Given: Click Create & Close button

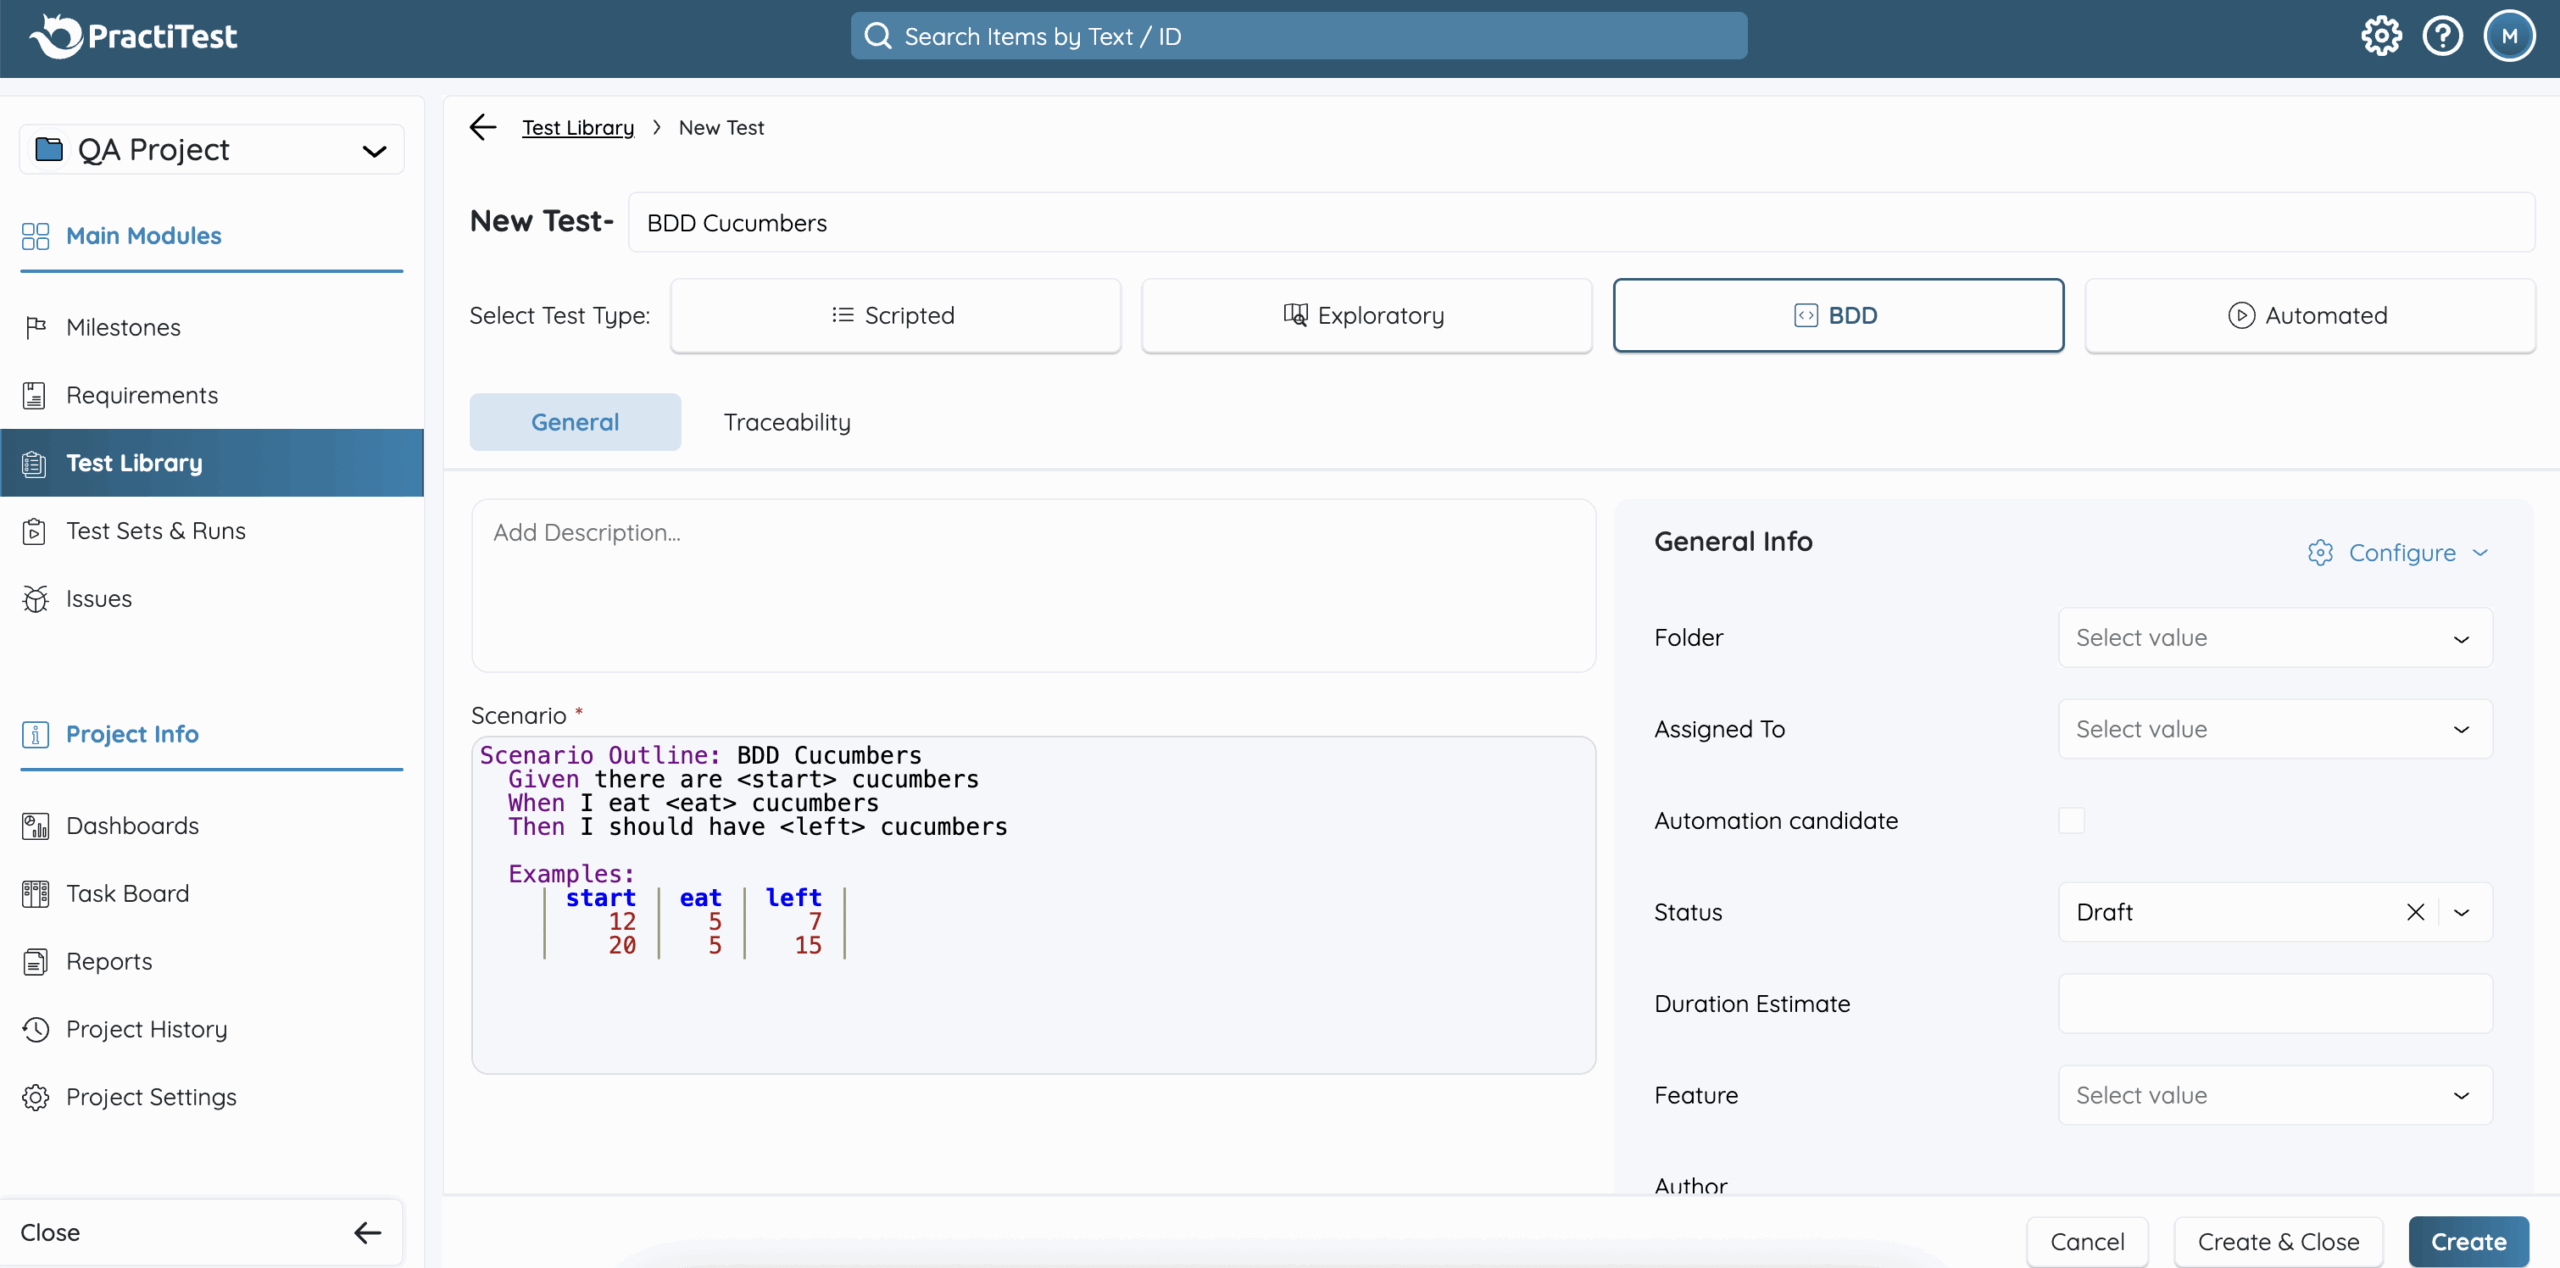Looking at the screenshot, I should pyautogui.click(x=2277, y=1241).
